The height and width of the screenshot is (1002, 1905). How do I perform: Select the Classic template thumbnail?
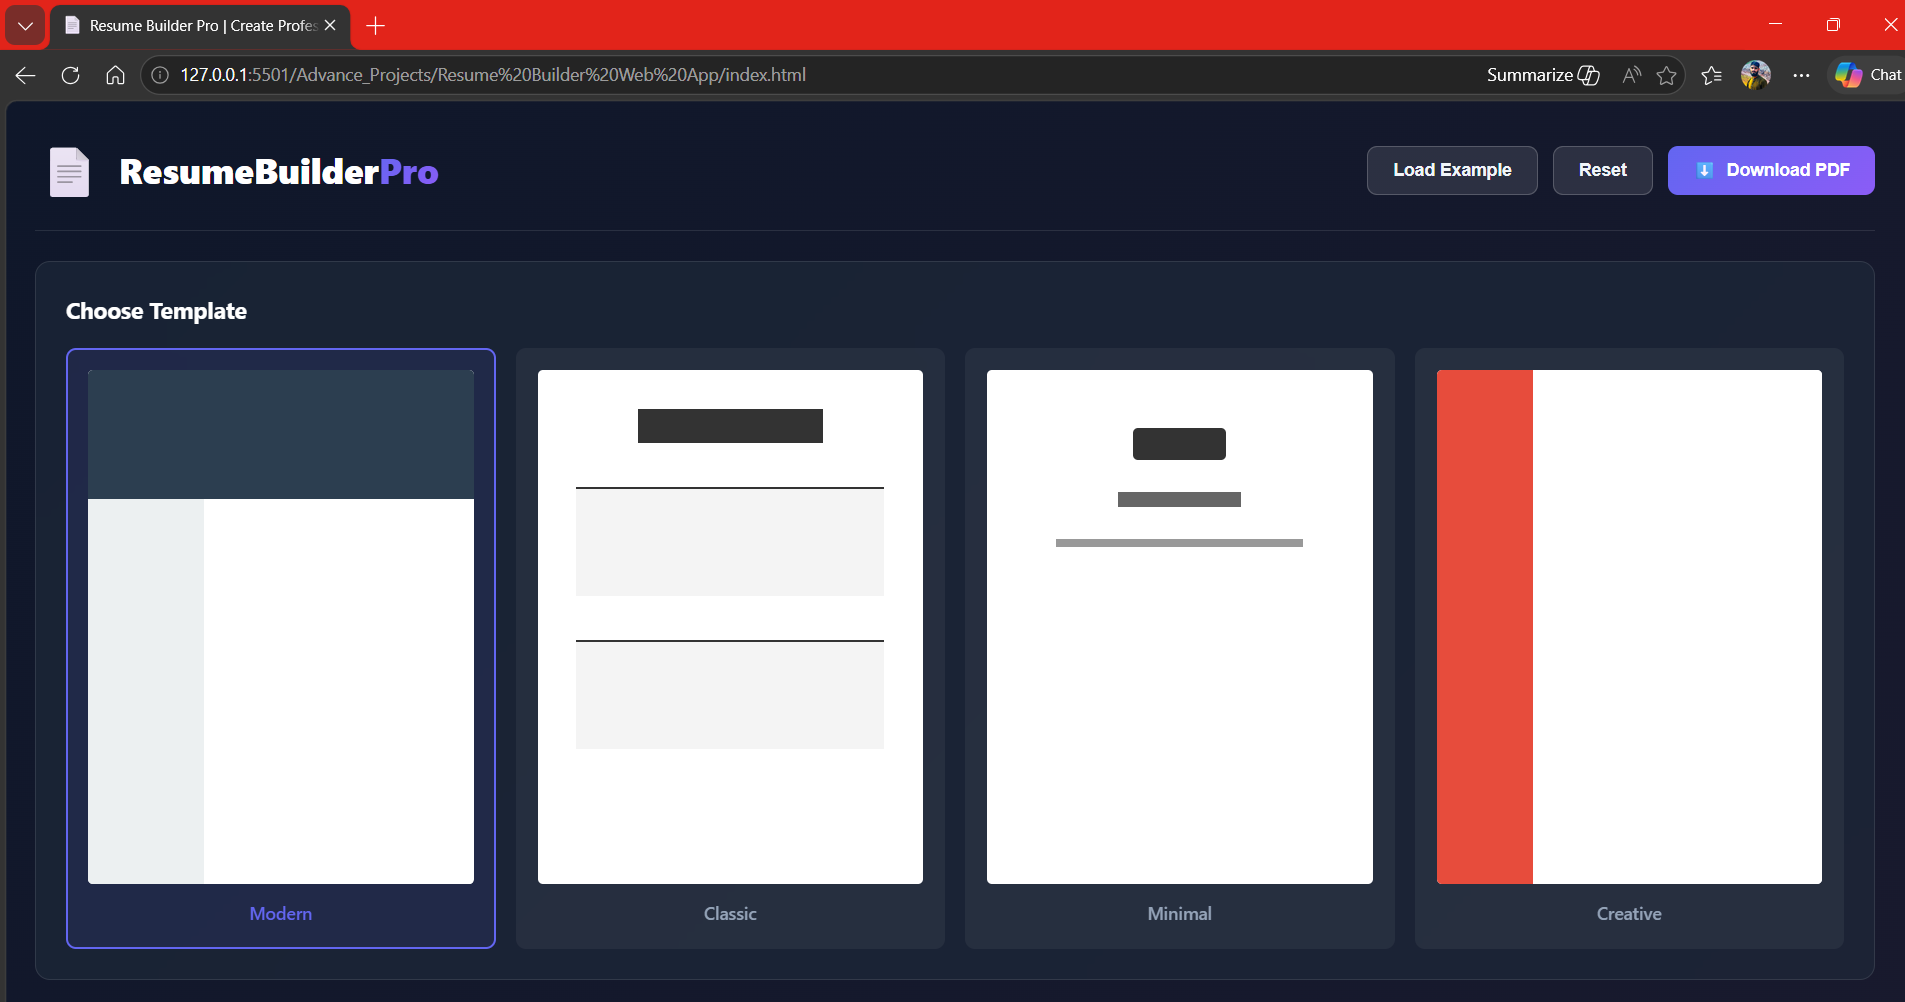730,627
